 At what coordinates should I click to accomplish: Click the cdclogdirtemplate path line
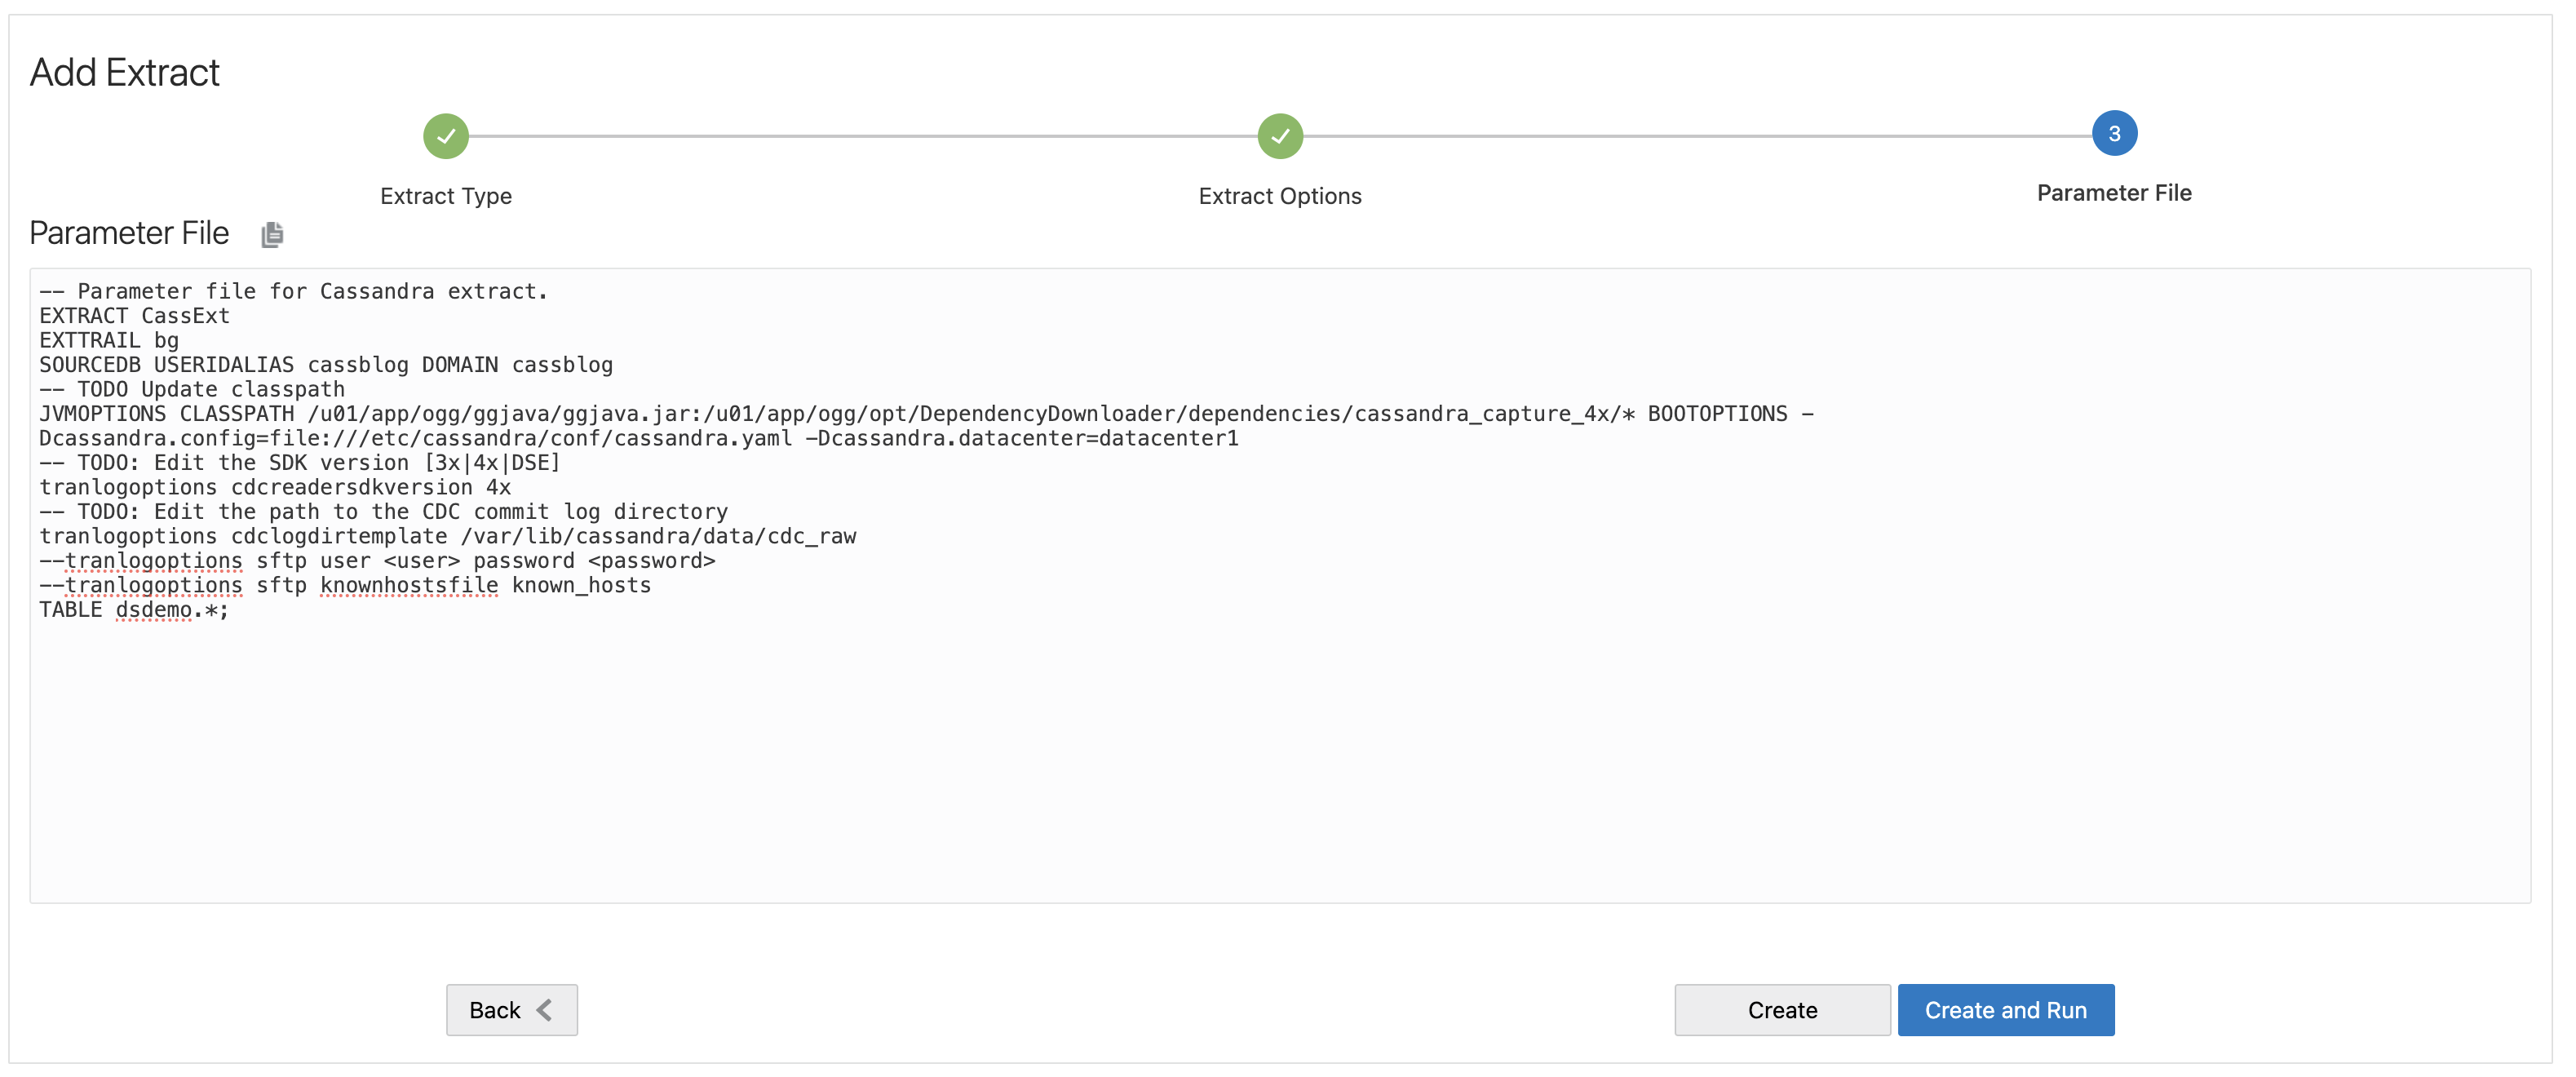(448, 537)
